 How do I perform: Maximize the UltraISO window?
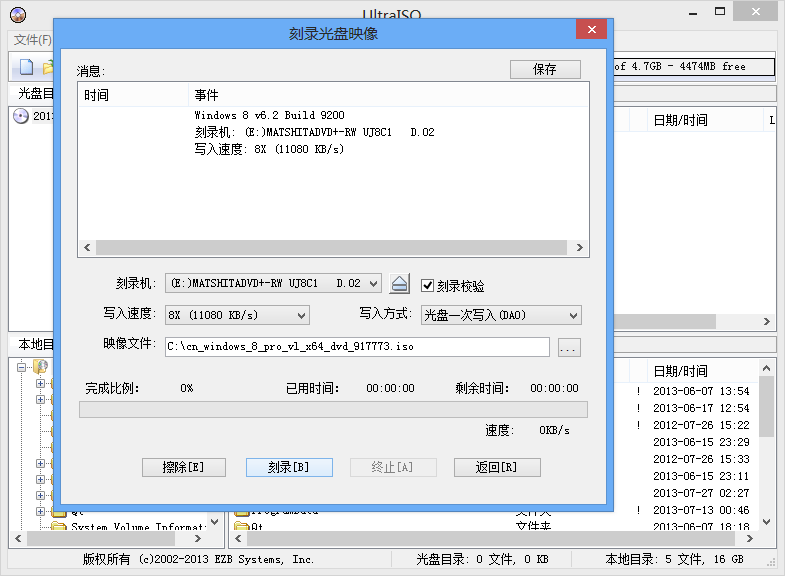pos(720,11)
